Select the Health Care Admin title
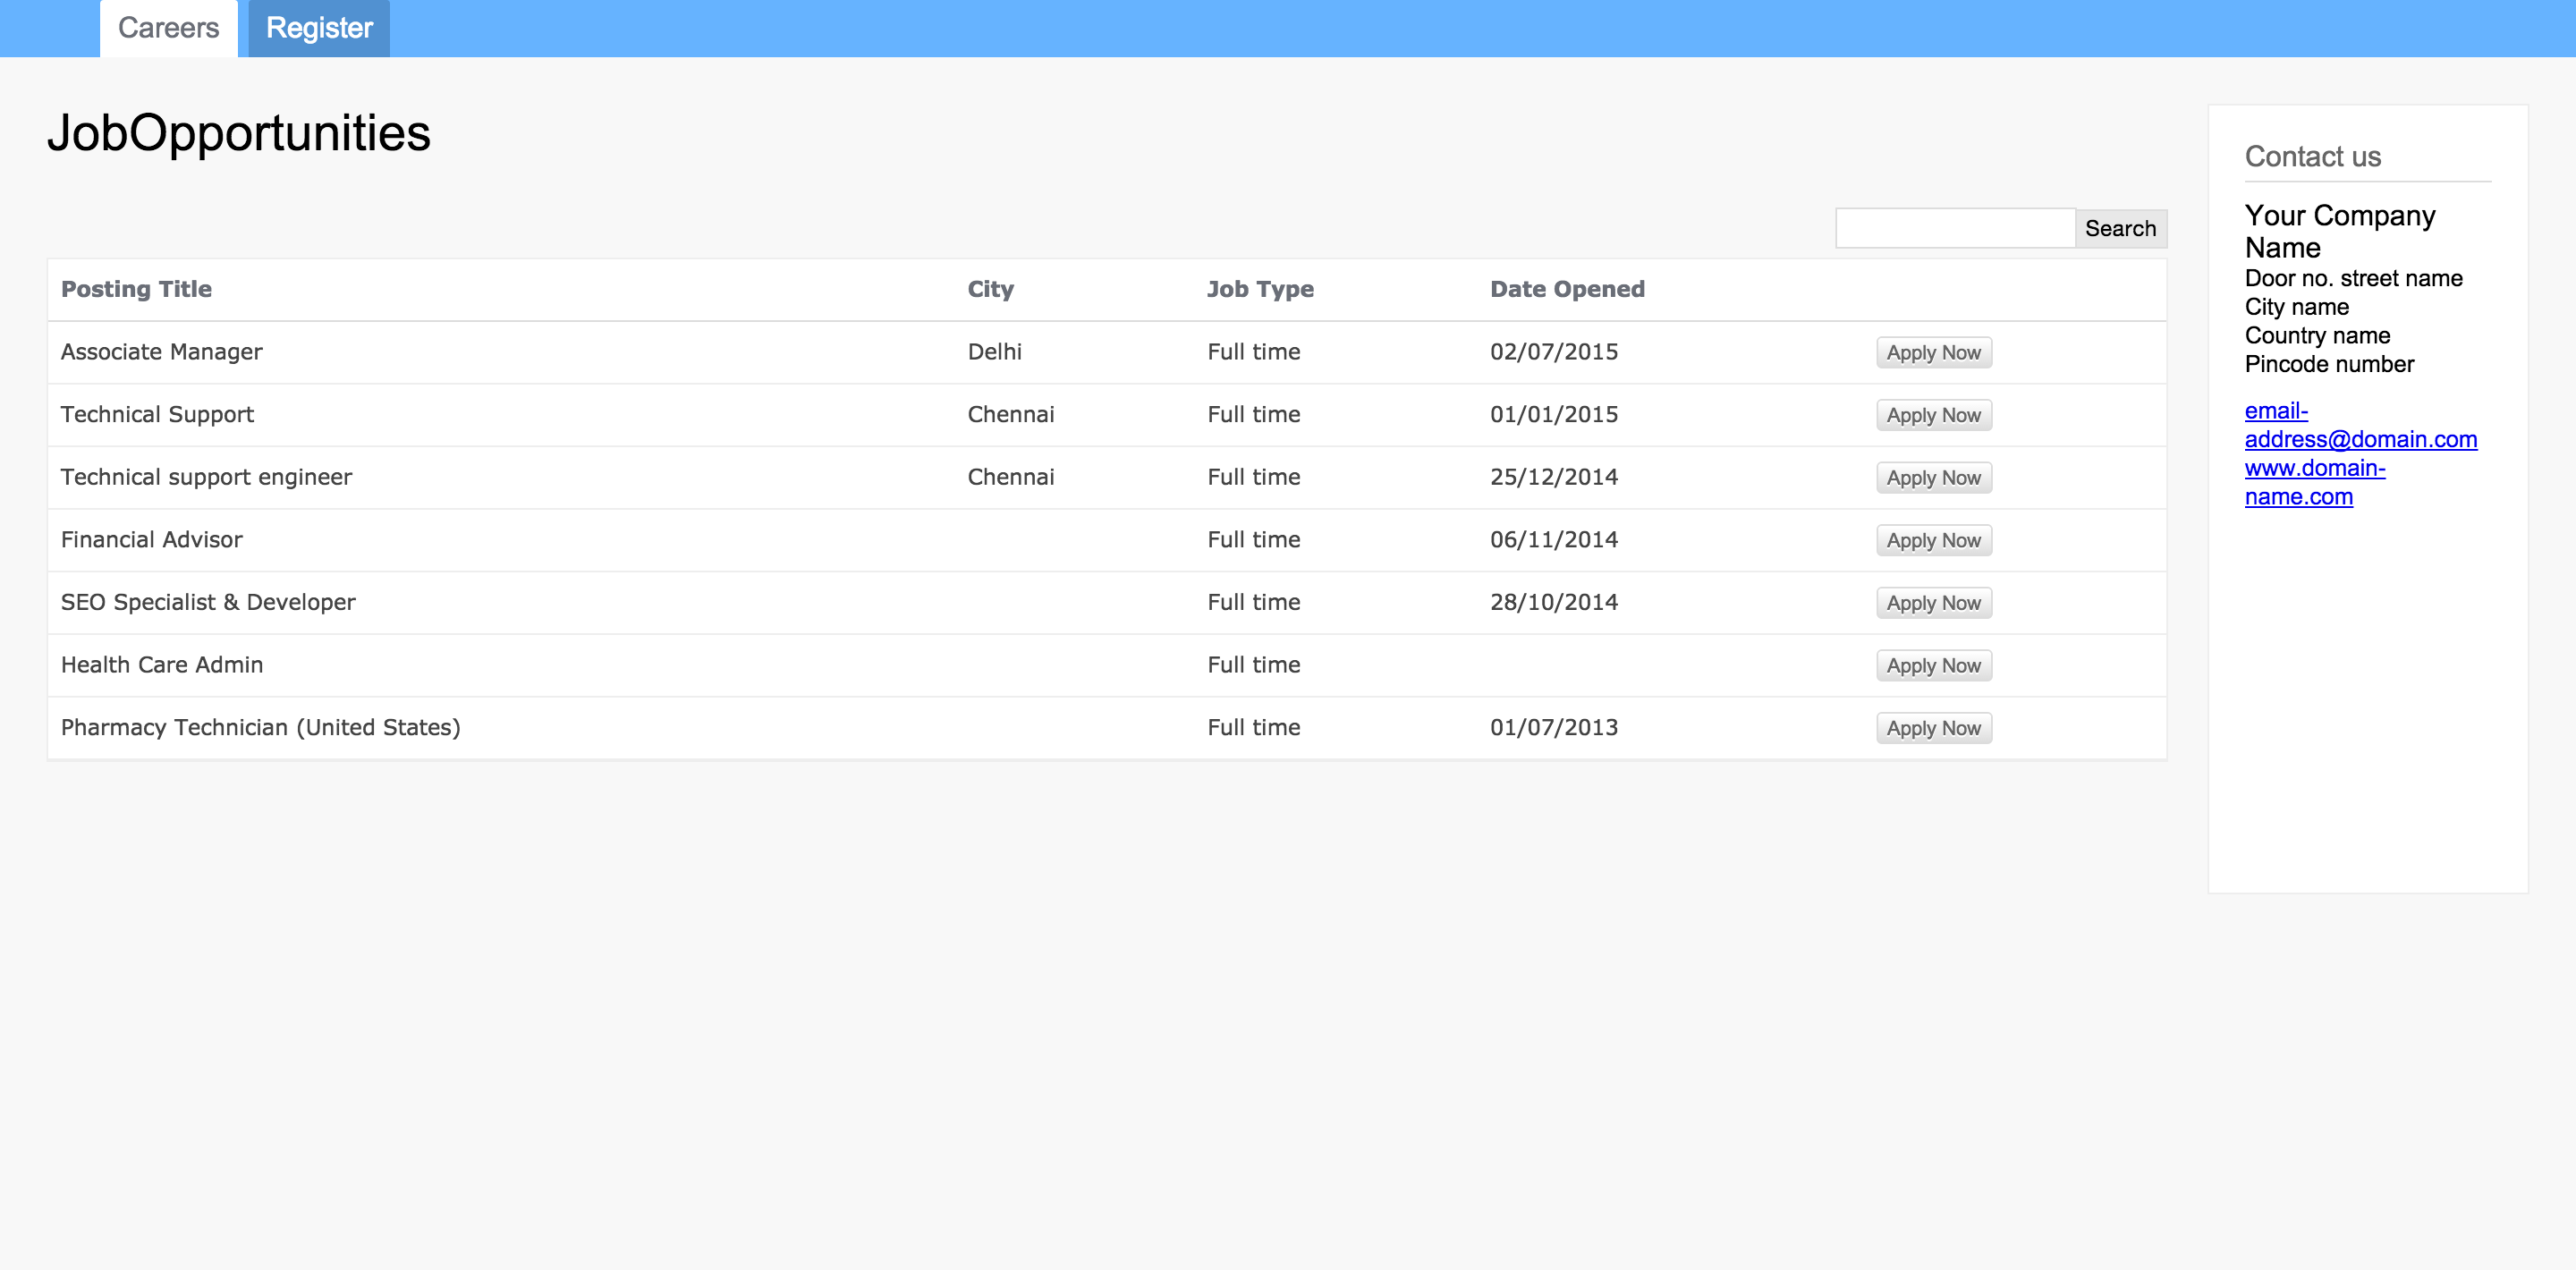The width and height of the screenshot is (2576, 1270). click(x=162, y=665)
